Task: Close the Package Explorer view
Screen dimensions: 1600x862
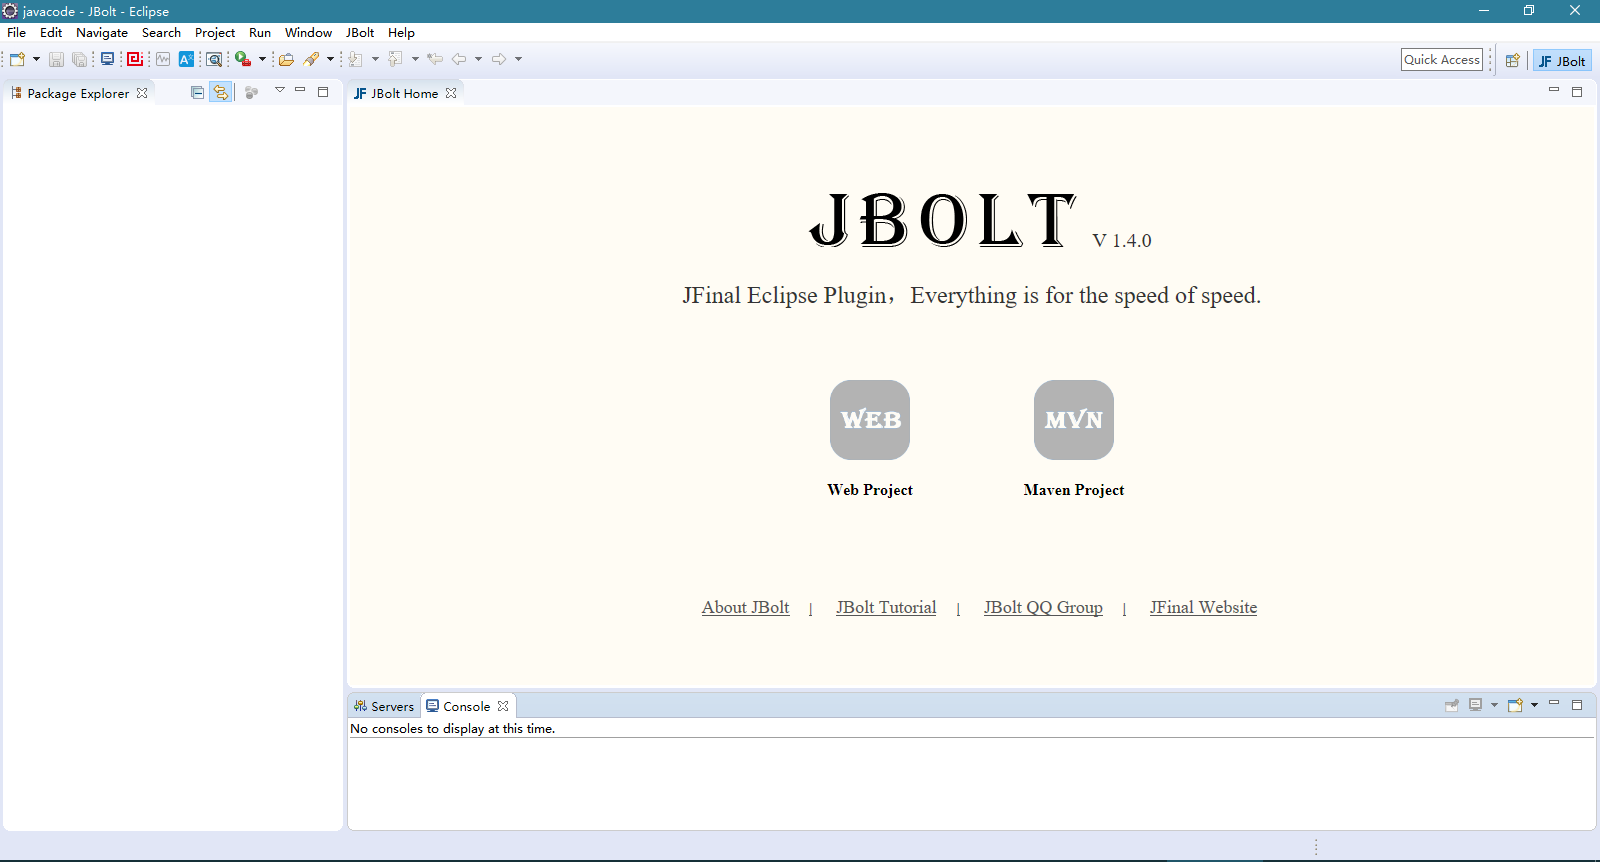Action: (142, 93)
